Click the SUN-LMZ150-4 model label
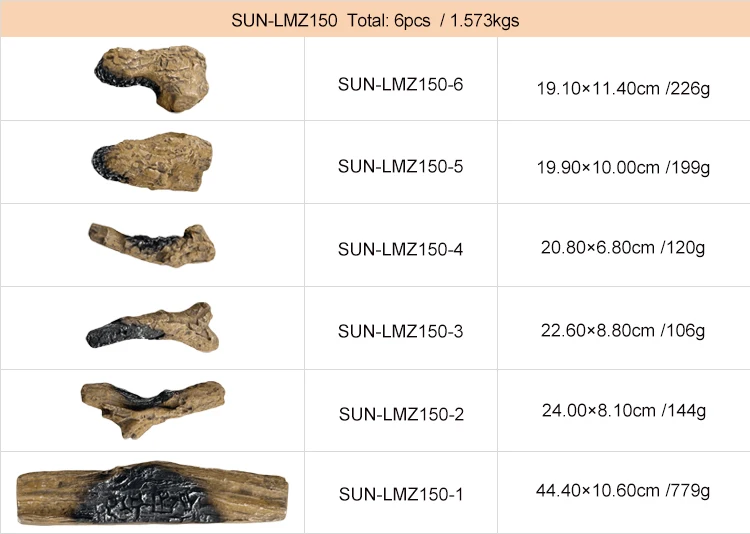The image size is (750, 534). (x=400, y=249)
